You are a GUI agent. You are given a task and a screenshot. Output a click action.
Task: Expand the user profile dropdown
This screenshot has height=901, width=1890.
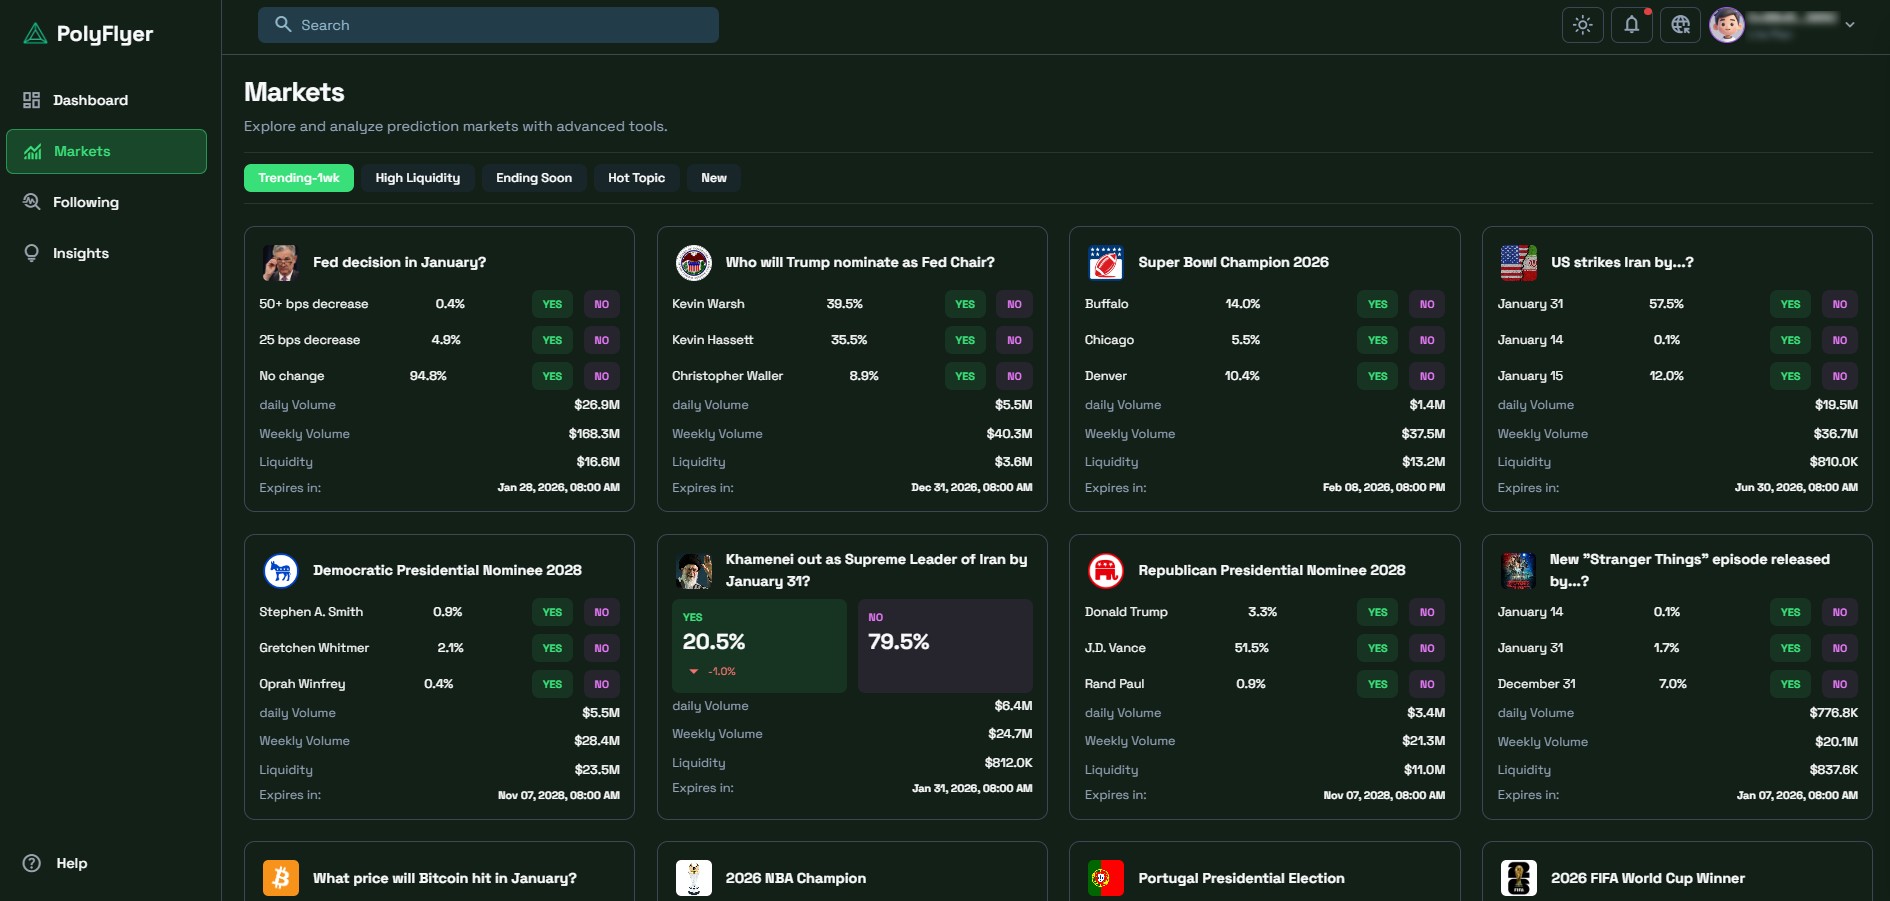1852,24
